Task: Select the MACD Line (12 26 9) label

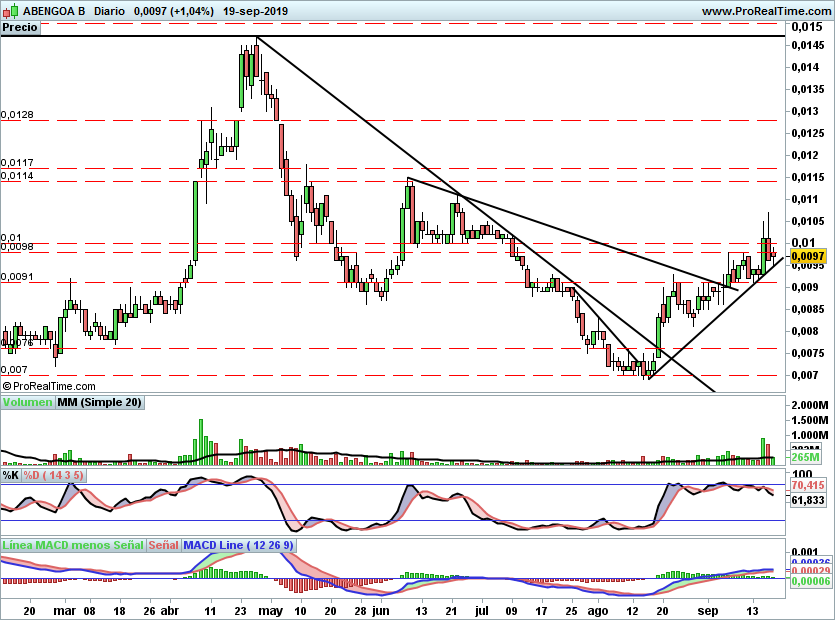Action: (238, 545)
